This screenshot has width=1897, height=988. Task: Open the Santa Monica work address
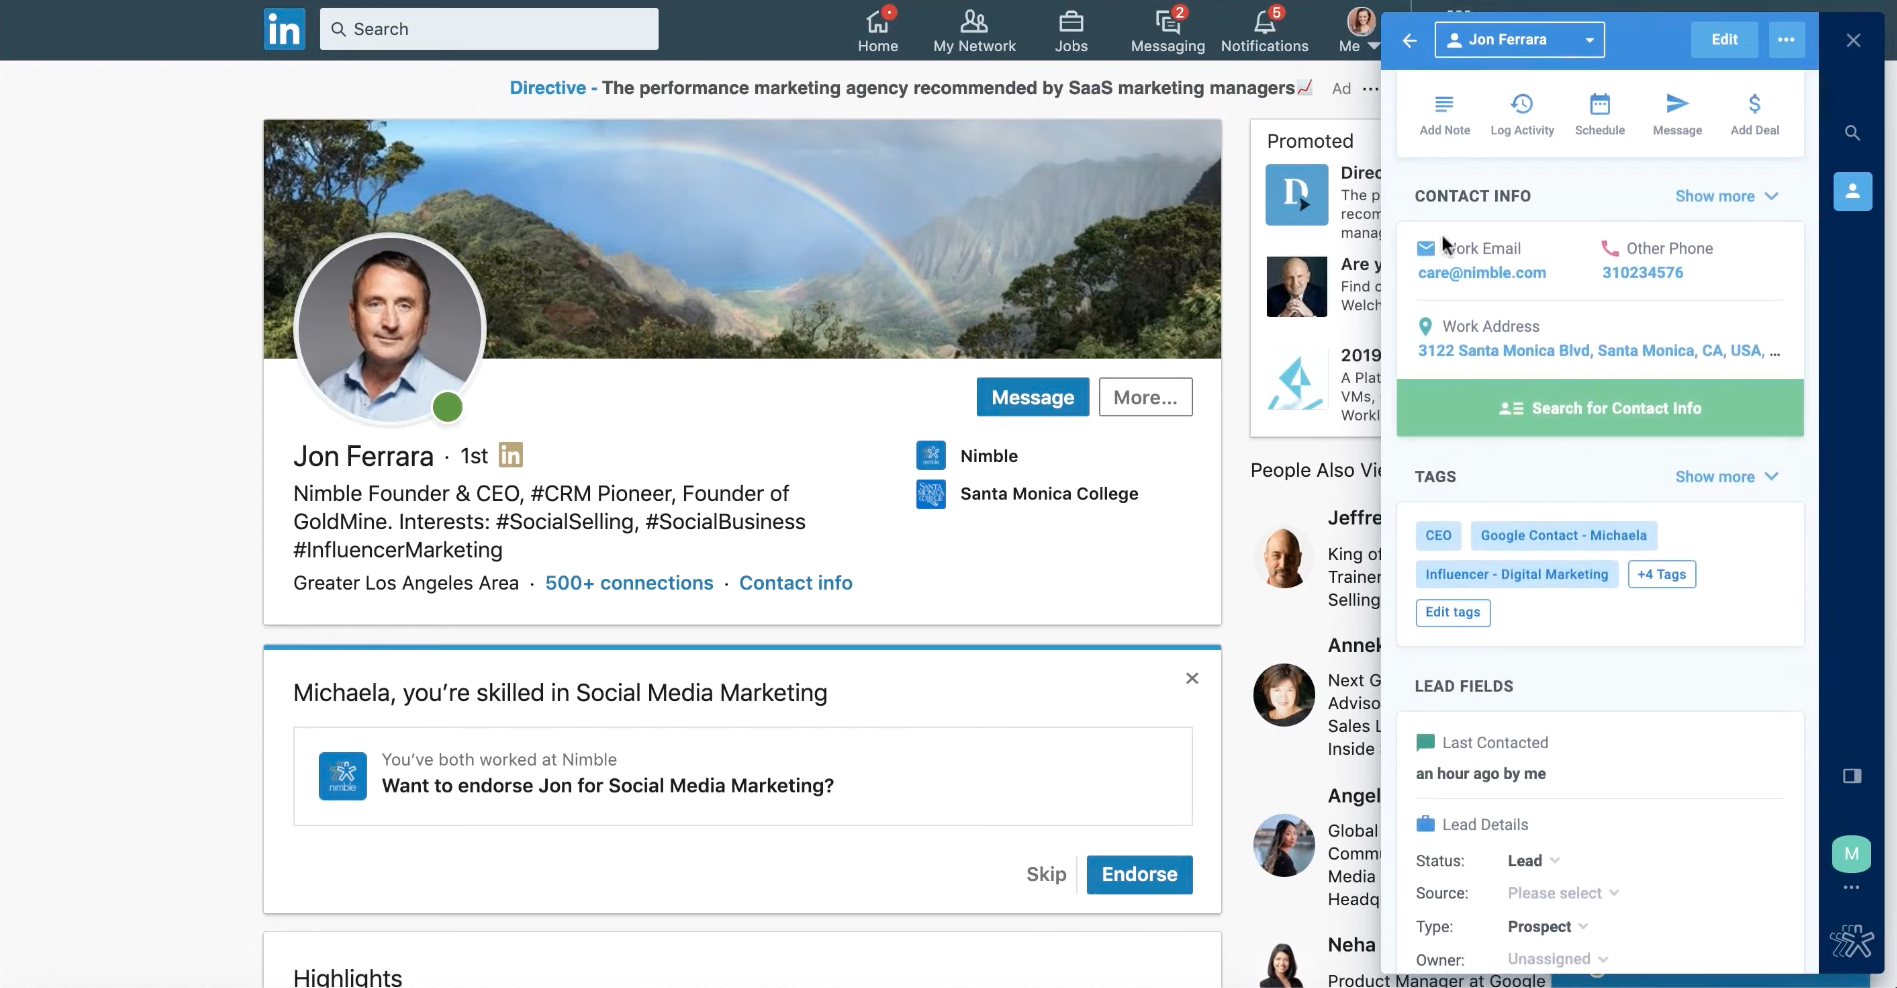(x=1598, y=351)
